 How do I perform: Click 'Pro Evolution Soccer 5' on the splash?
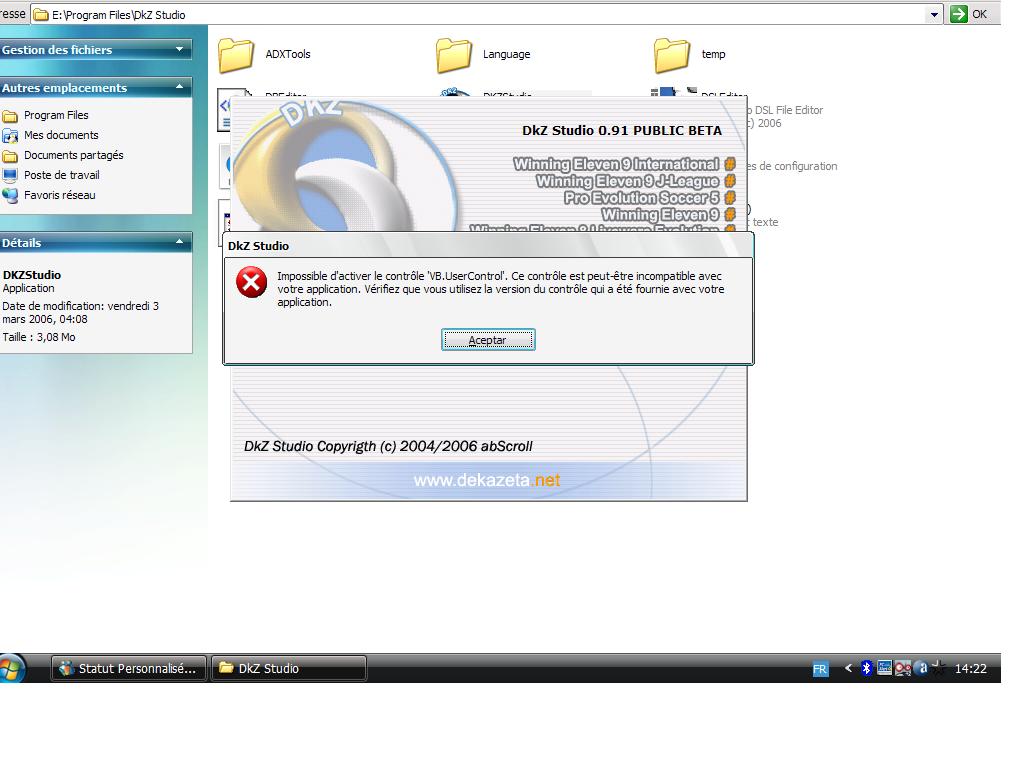[641, 197]
